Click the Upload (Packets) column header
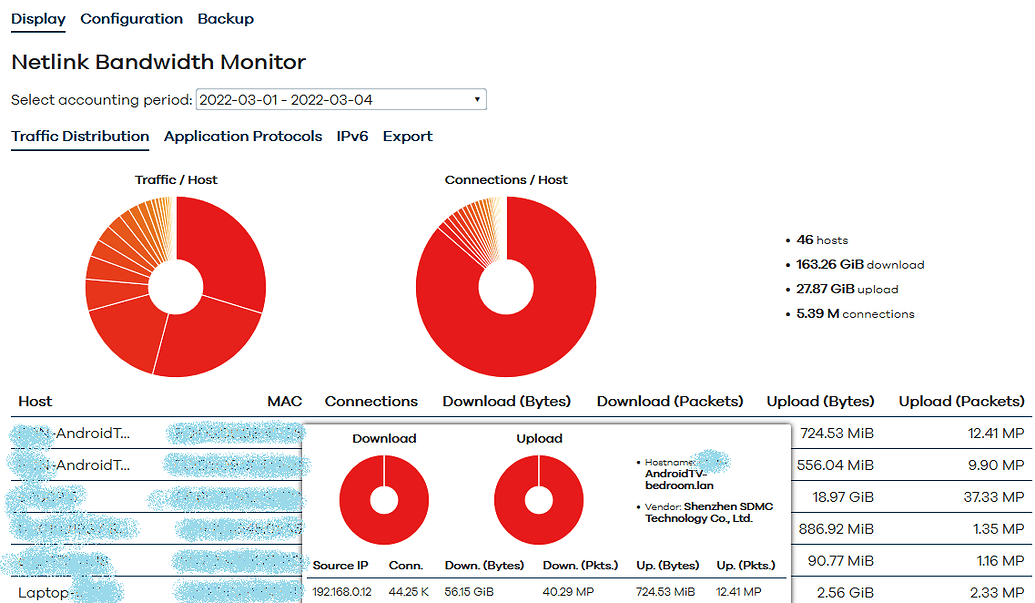 (x=961, y=402)
